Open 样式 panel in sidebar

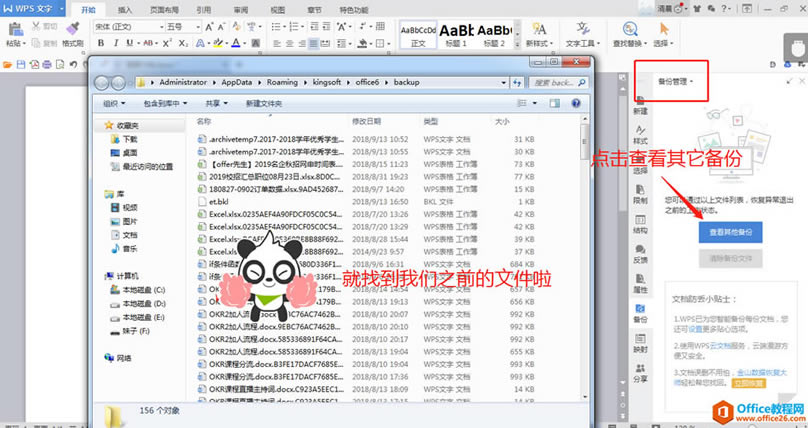(641, 135)
